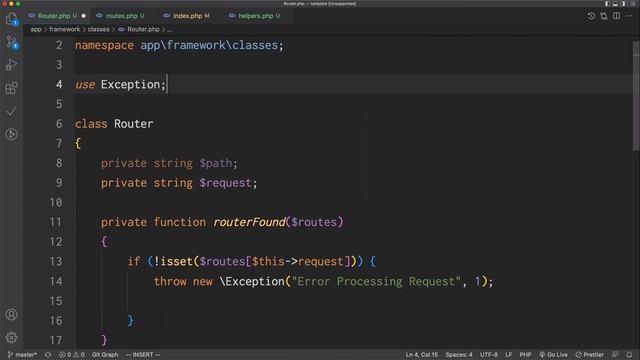Click the 'use Exception;' line
The width and height of the screenshot is (640, 360).
point(120,84)
